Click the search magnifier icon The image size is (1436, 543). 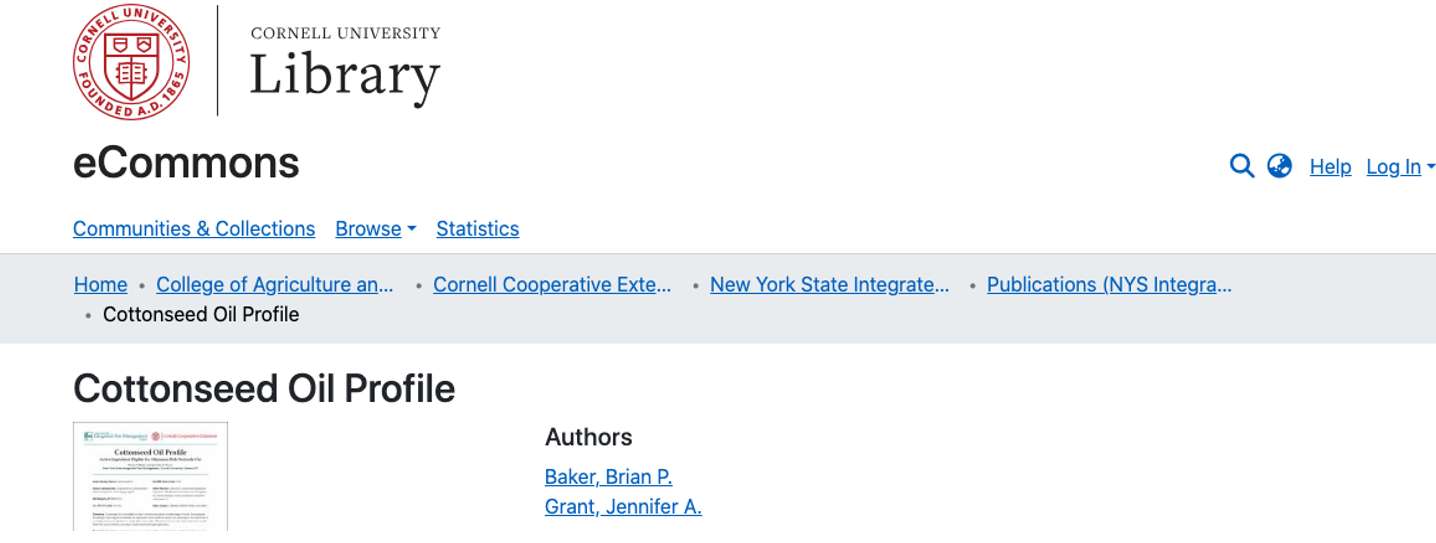1241,166
